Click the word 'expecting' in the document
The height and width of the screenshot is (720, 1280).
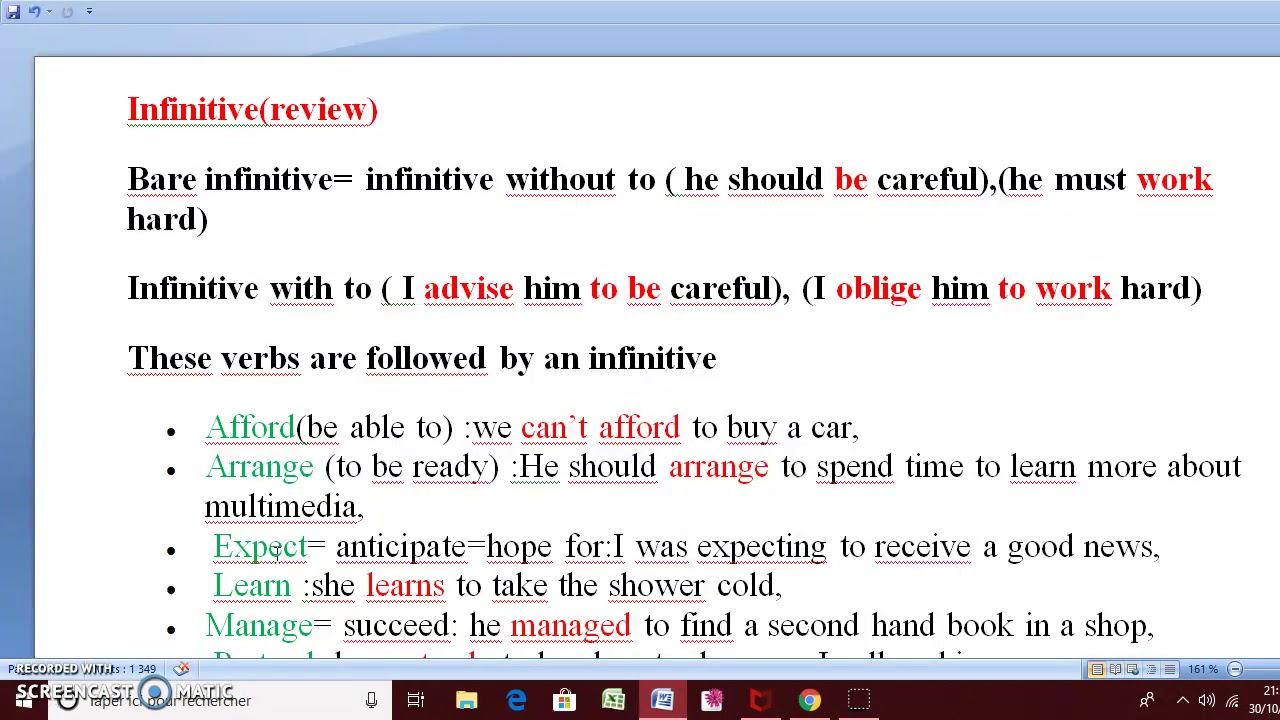point(762,547)
